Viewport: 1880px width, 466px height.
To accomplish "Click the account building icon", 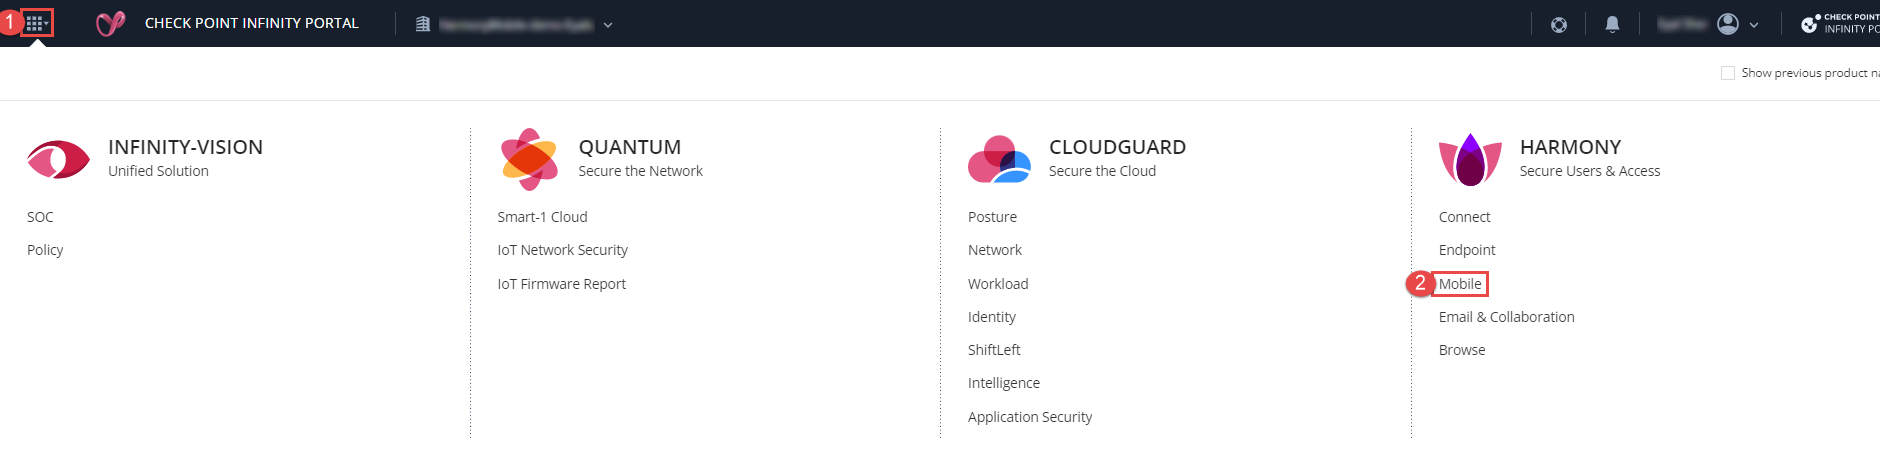I will point(423,24).
